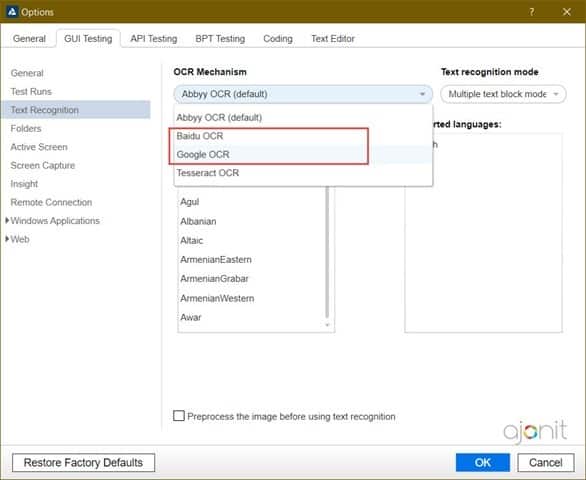
Task: Switch to the Coding tab
Action: pyautogui.click(x=278, y=39)
